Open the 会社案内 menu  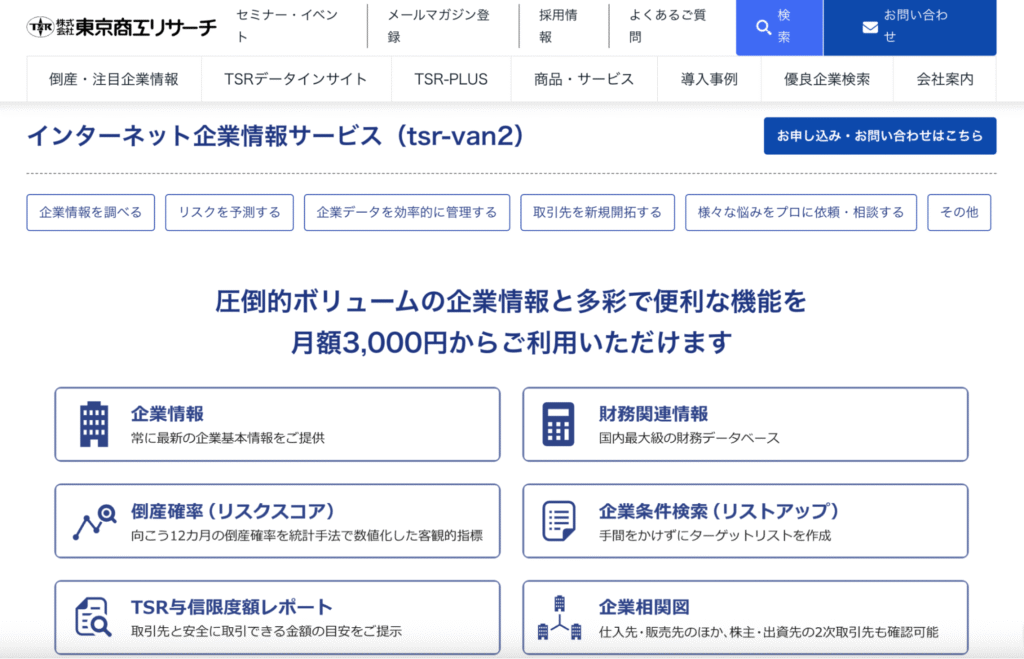click(945, 79)
